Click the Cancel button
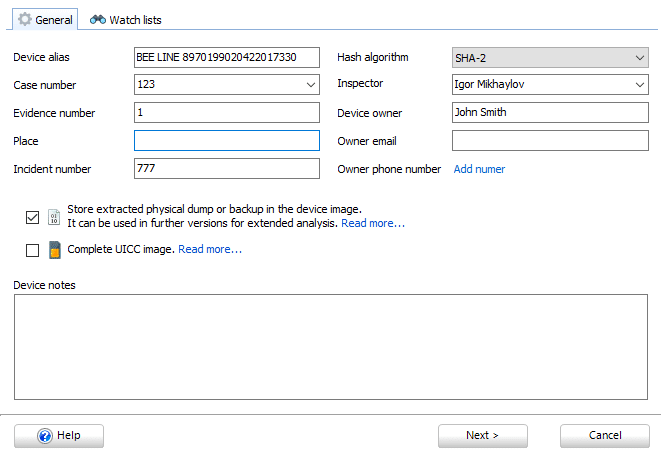Viewport: 661px width, 454px height. (605, 436)
